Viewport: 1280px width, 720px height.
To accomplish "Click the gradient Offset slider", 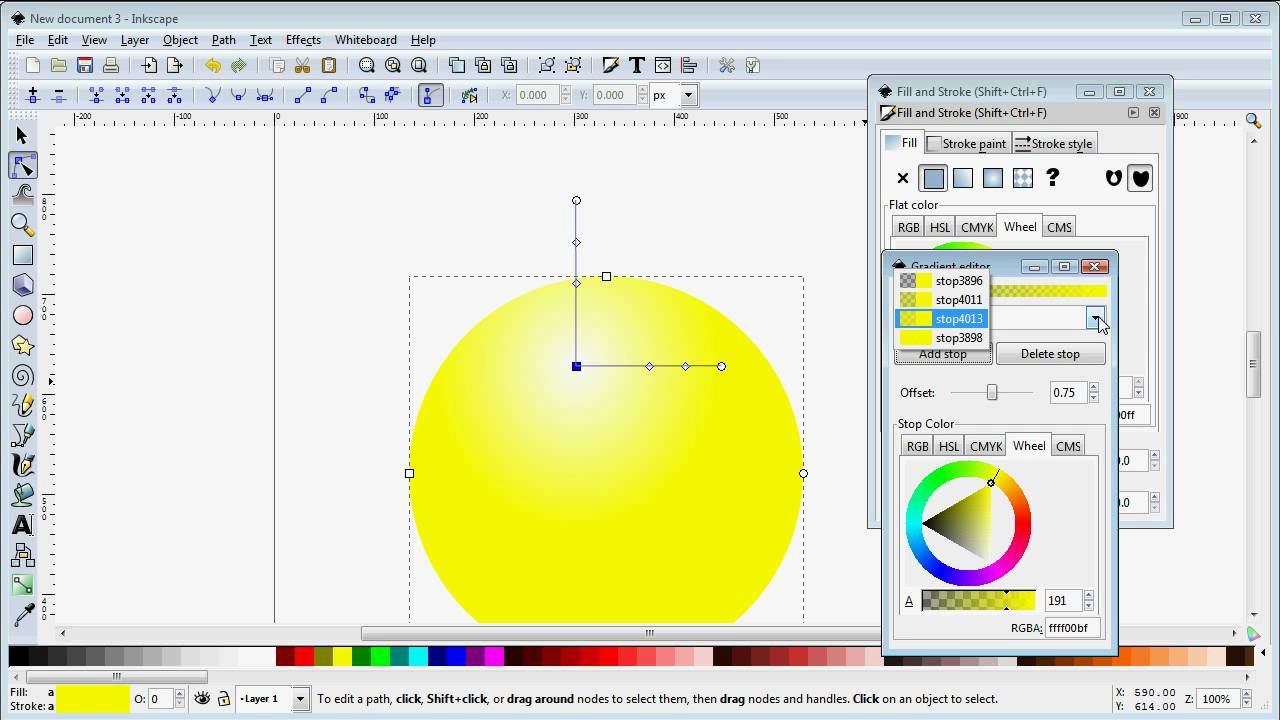I will coord(991,393).
